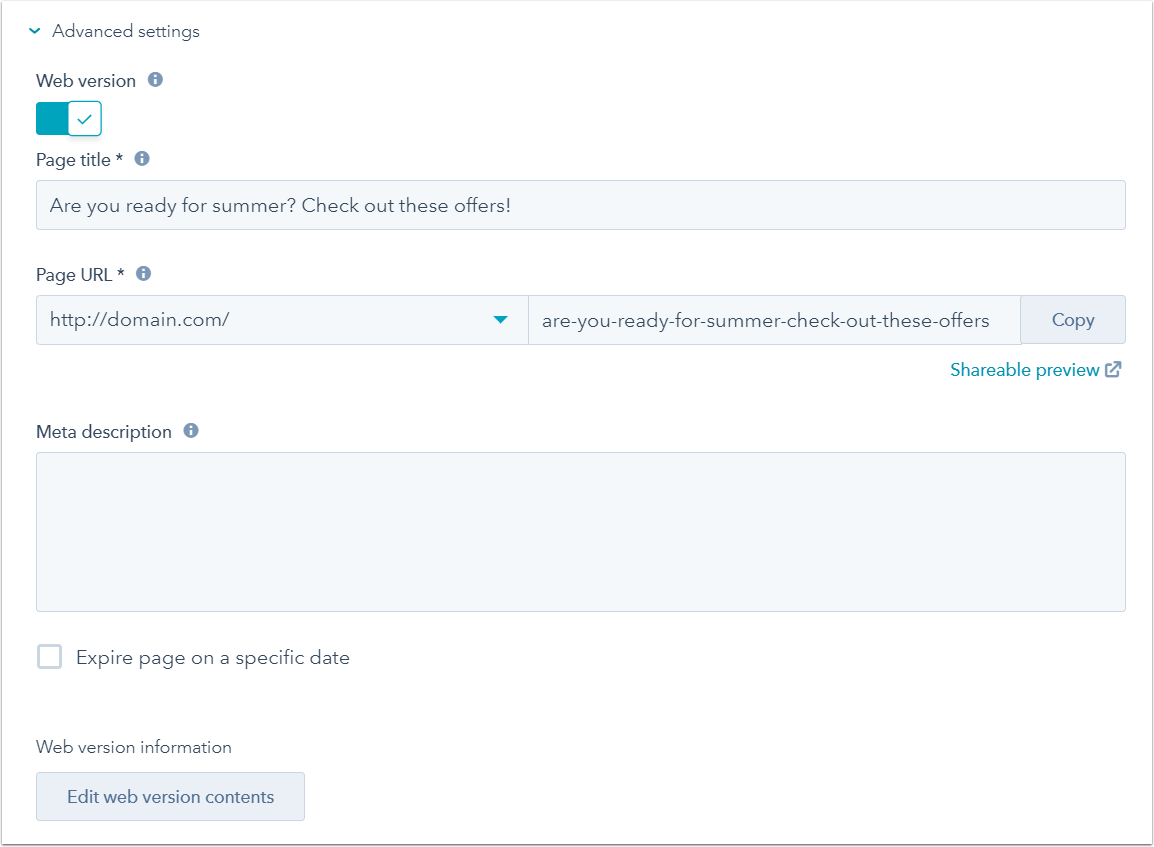This screenshot has width=1154, height=847.
Task: Click the teal caret arrow in domain selector
Action: pyautogui.click(x=500, y=320)
